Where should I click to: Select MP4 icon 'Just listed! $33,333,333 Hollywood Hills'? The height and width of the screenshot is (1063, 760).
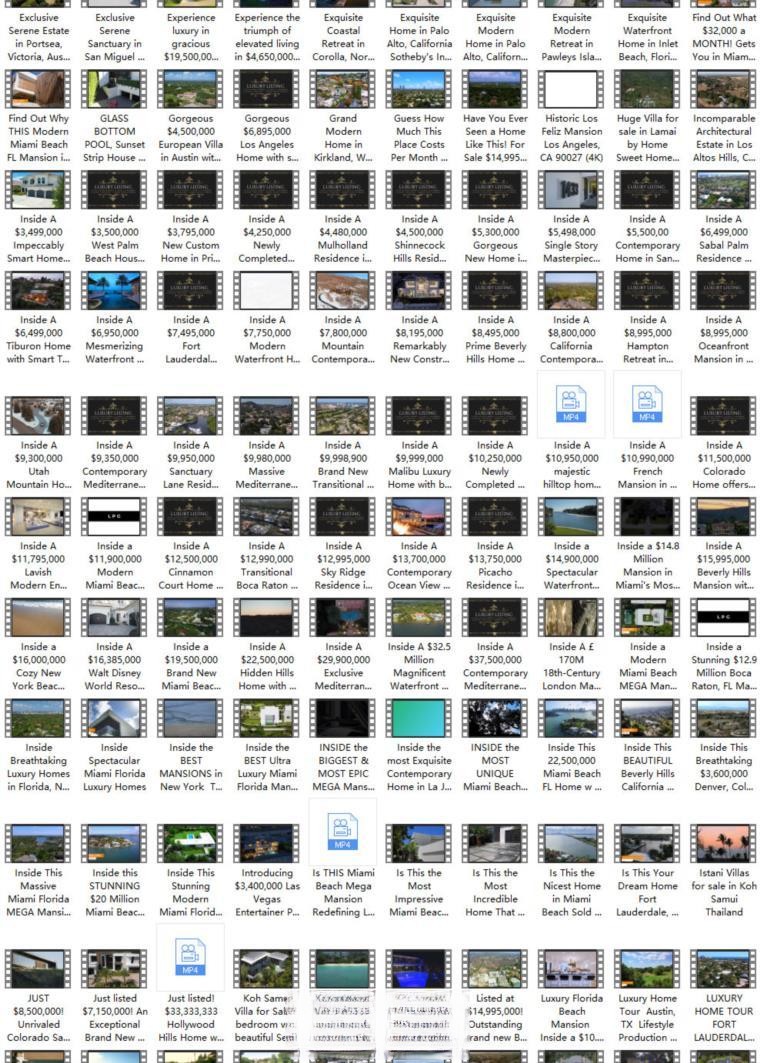[190, 957]
